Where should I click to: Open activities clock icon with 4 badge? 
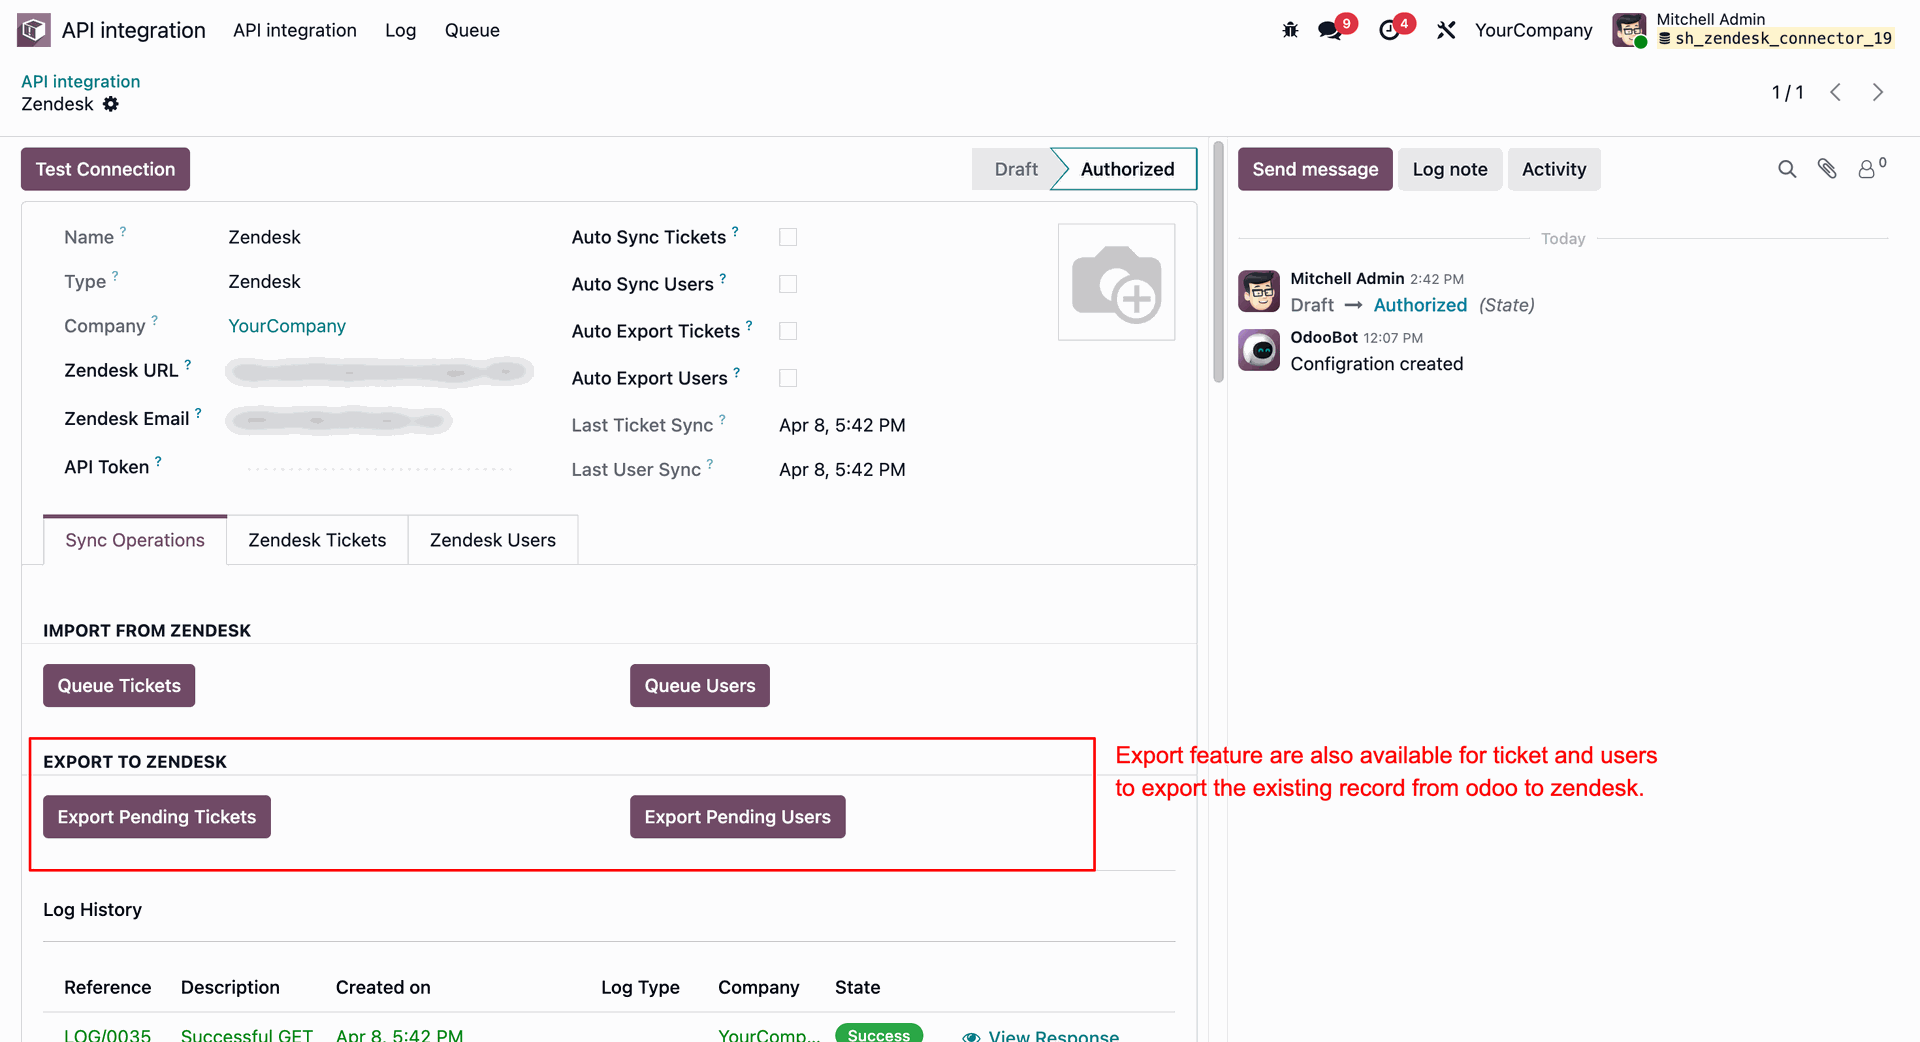coord(1390,30)
